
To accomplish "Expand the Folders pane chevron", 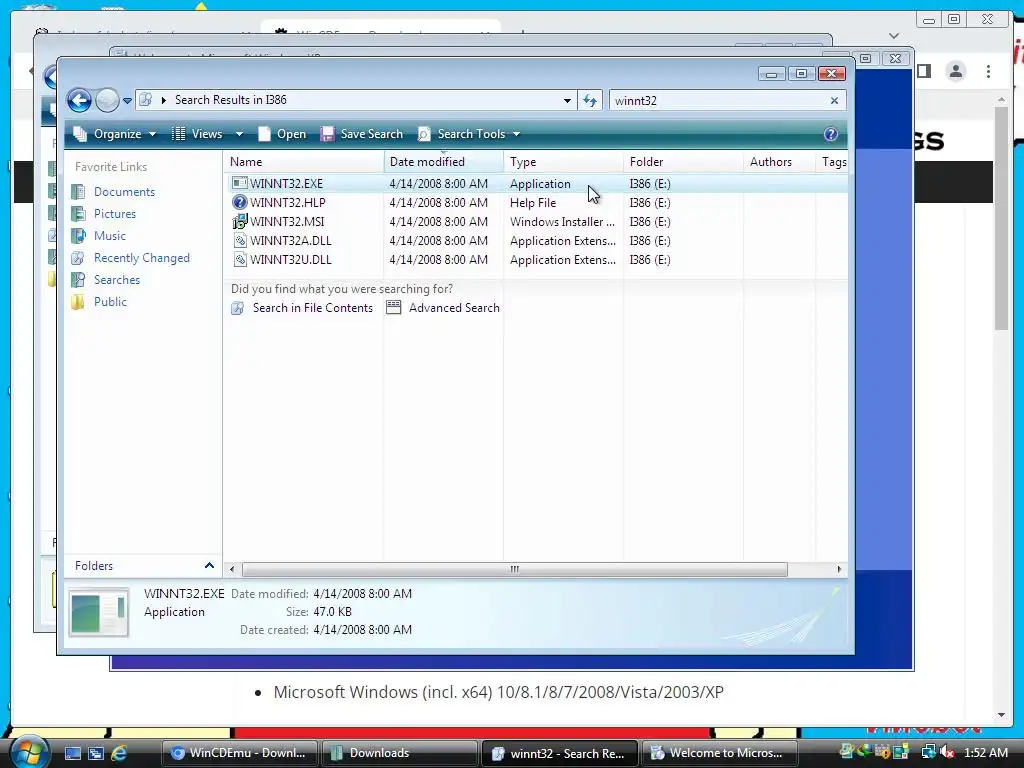I will pos(209,566).
